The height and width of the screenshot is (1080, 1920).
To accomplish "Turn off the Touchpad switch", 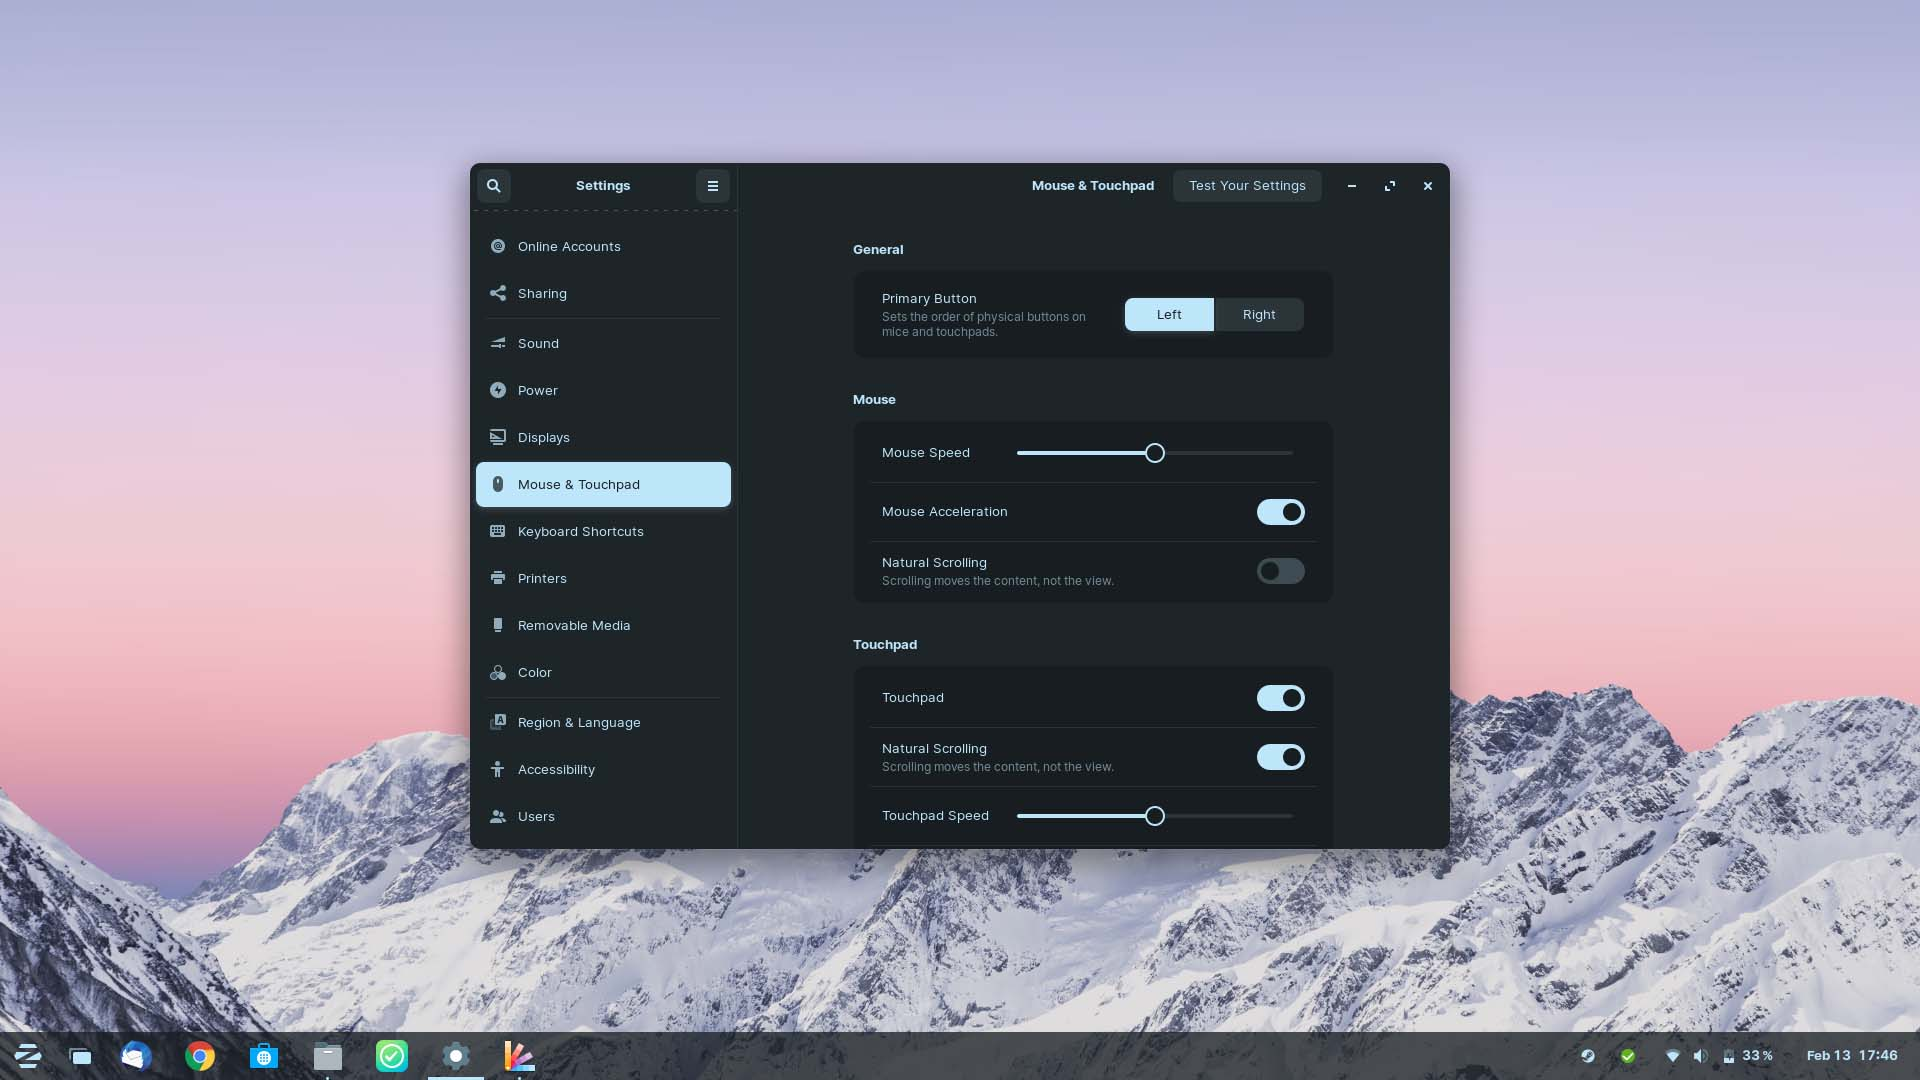I will (x=1280, y=698).
